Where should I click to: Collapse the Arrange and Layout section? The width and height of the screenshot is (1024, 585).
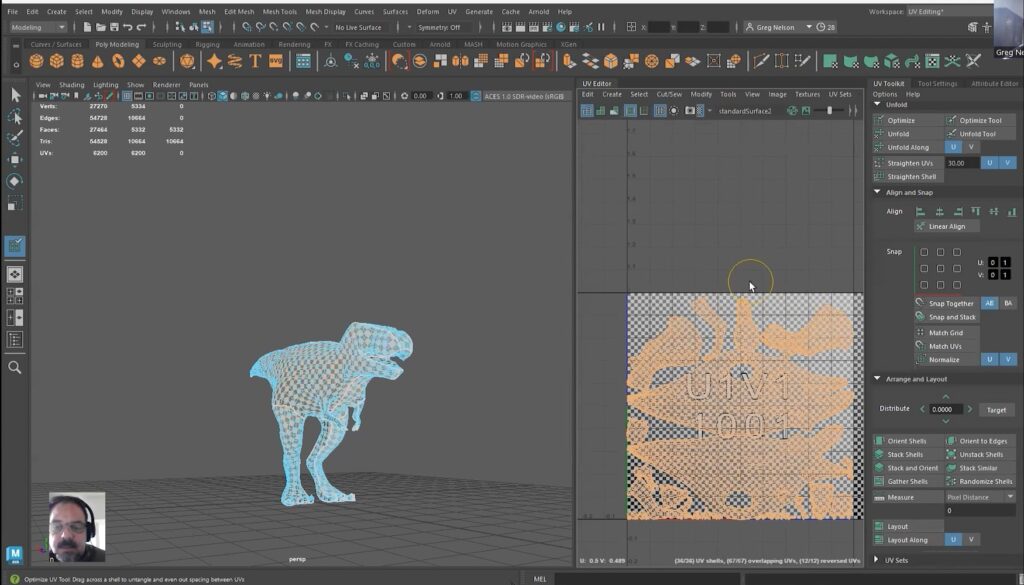pos(877,379)
